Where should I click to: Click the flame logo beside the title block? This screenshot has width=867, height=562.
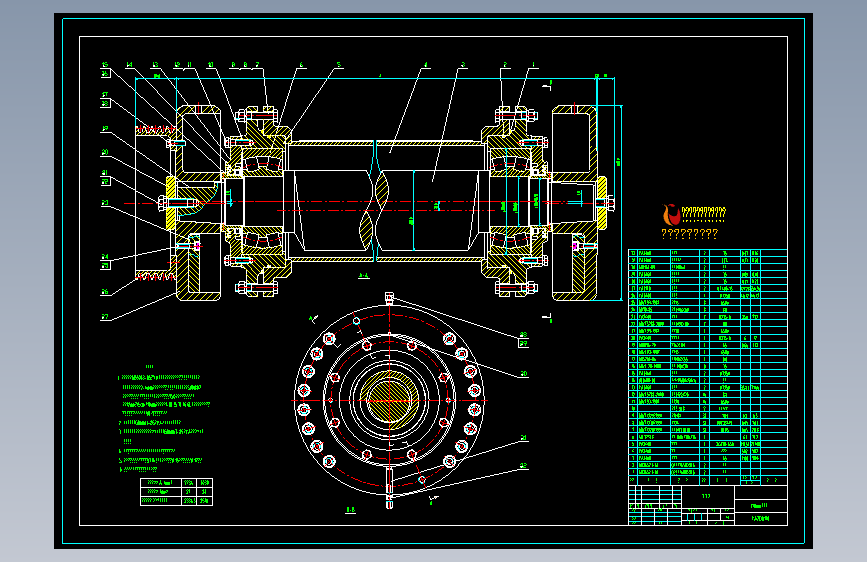pos(671,215)
